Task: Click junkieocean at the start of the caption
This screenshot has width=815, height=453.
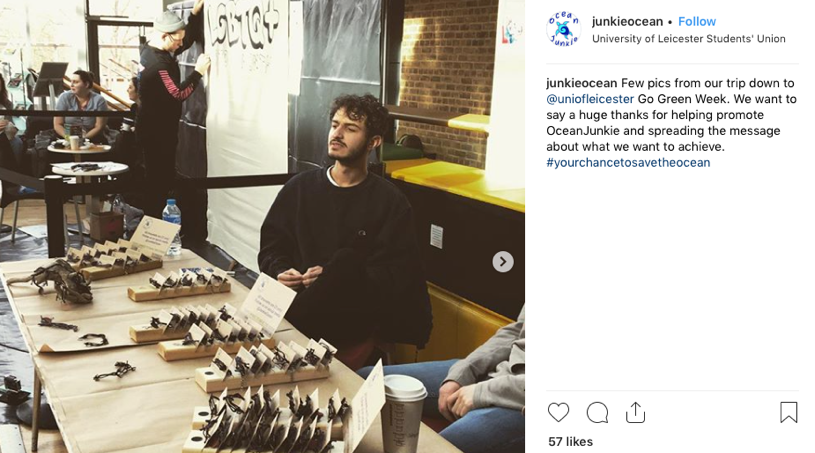Action: pyautogui.click(x=582, y=83)
